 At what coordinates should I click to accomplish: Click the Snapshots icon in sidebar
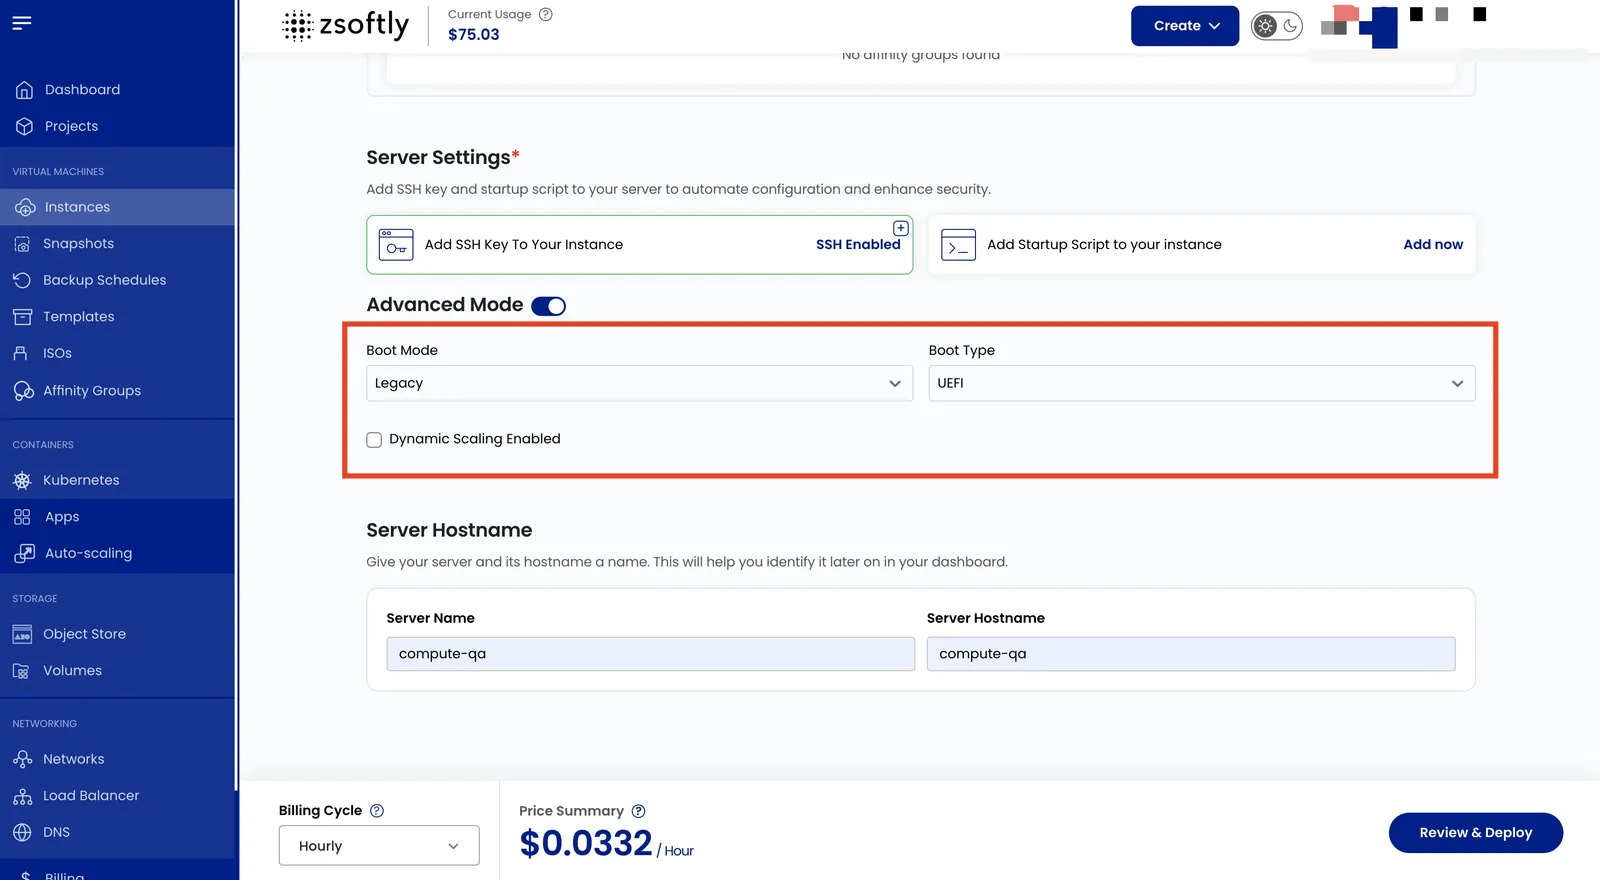pyautogui.click(x=22, y=244)
